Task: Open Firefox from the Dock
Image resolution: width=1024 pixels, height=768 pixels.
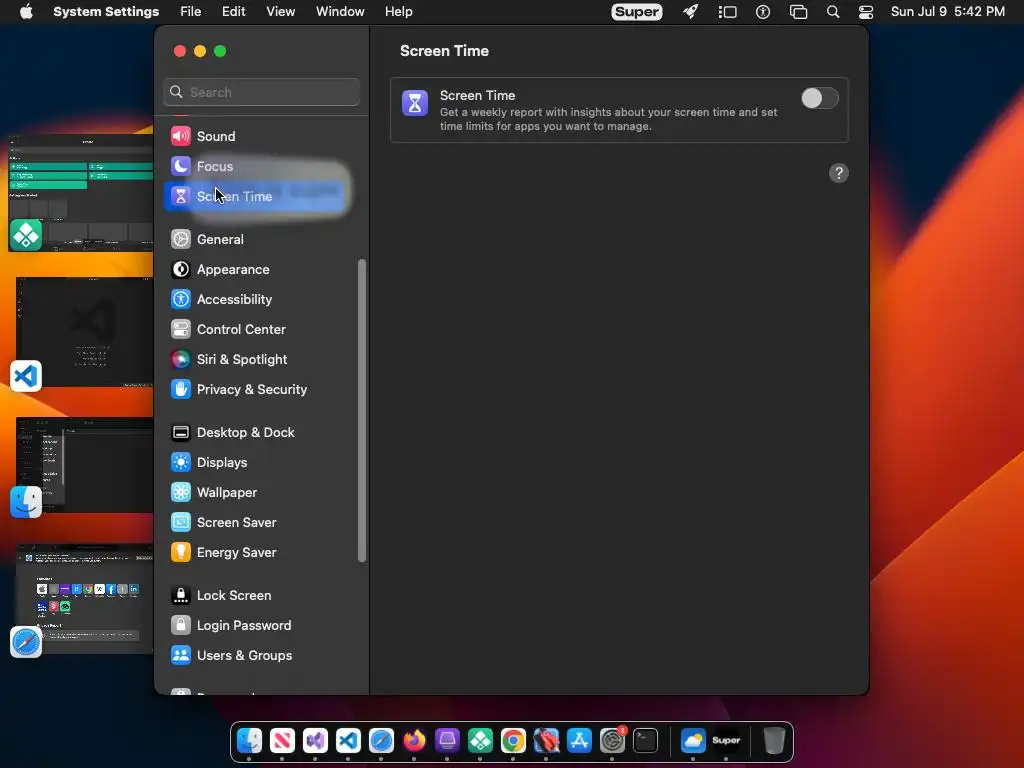Action: coord(414,741)
